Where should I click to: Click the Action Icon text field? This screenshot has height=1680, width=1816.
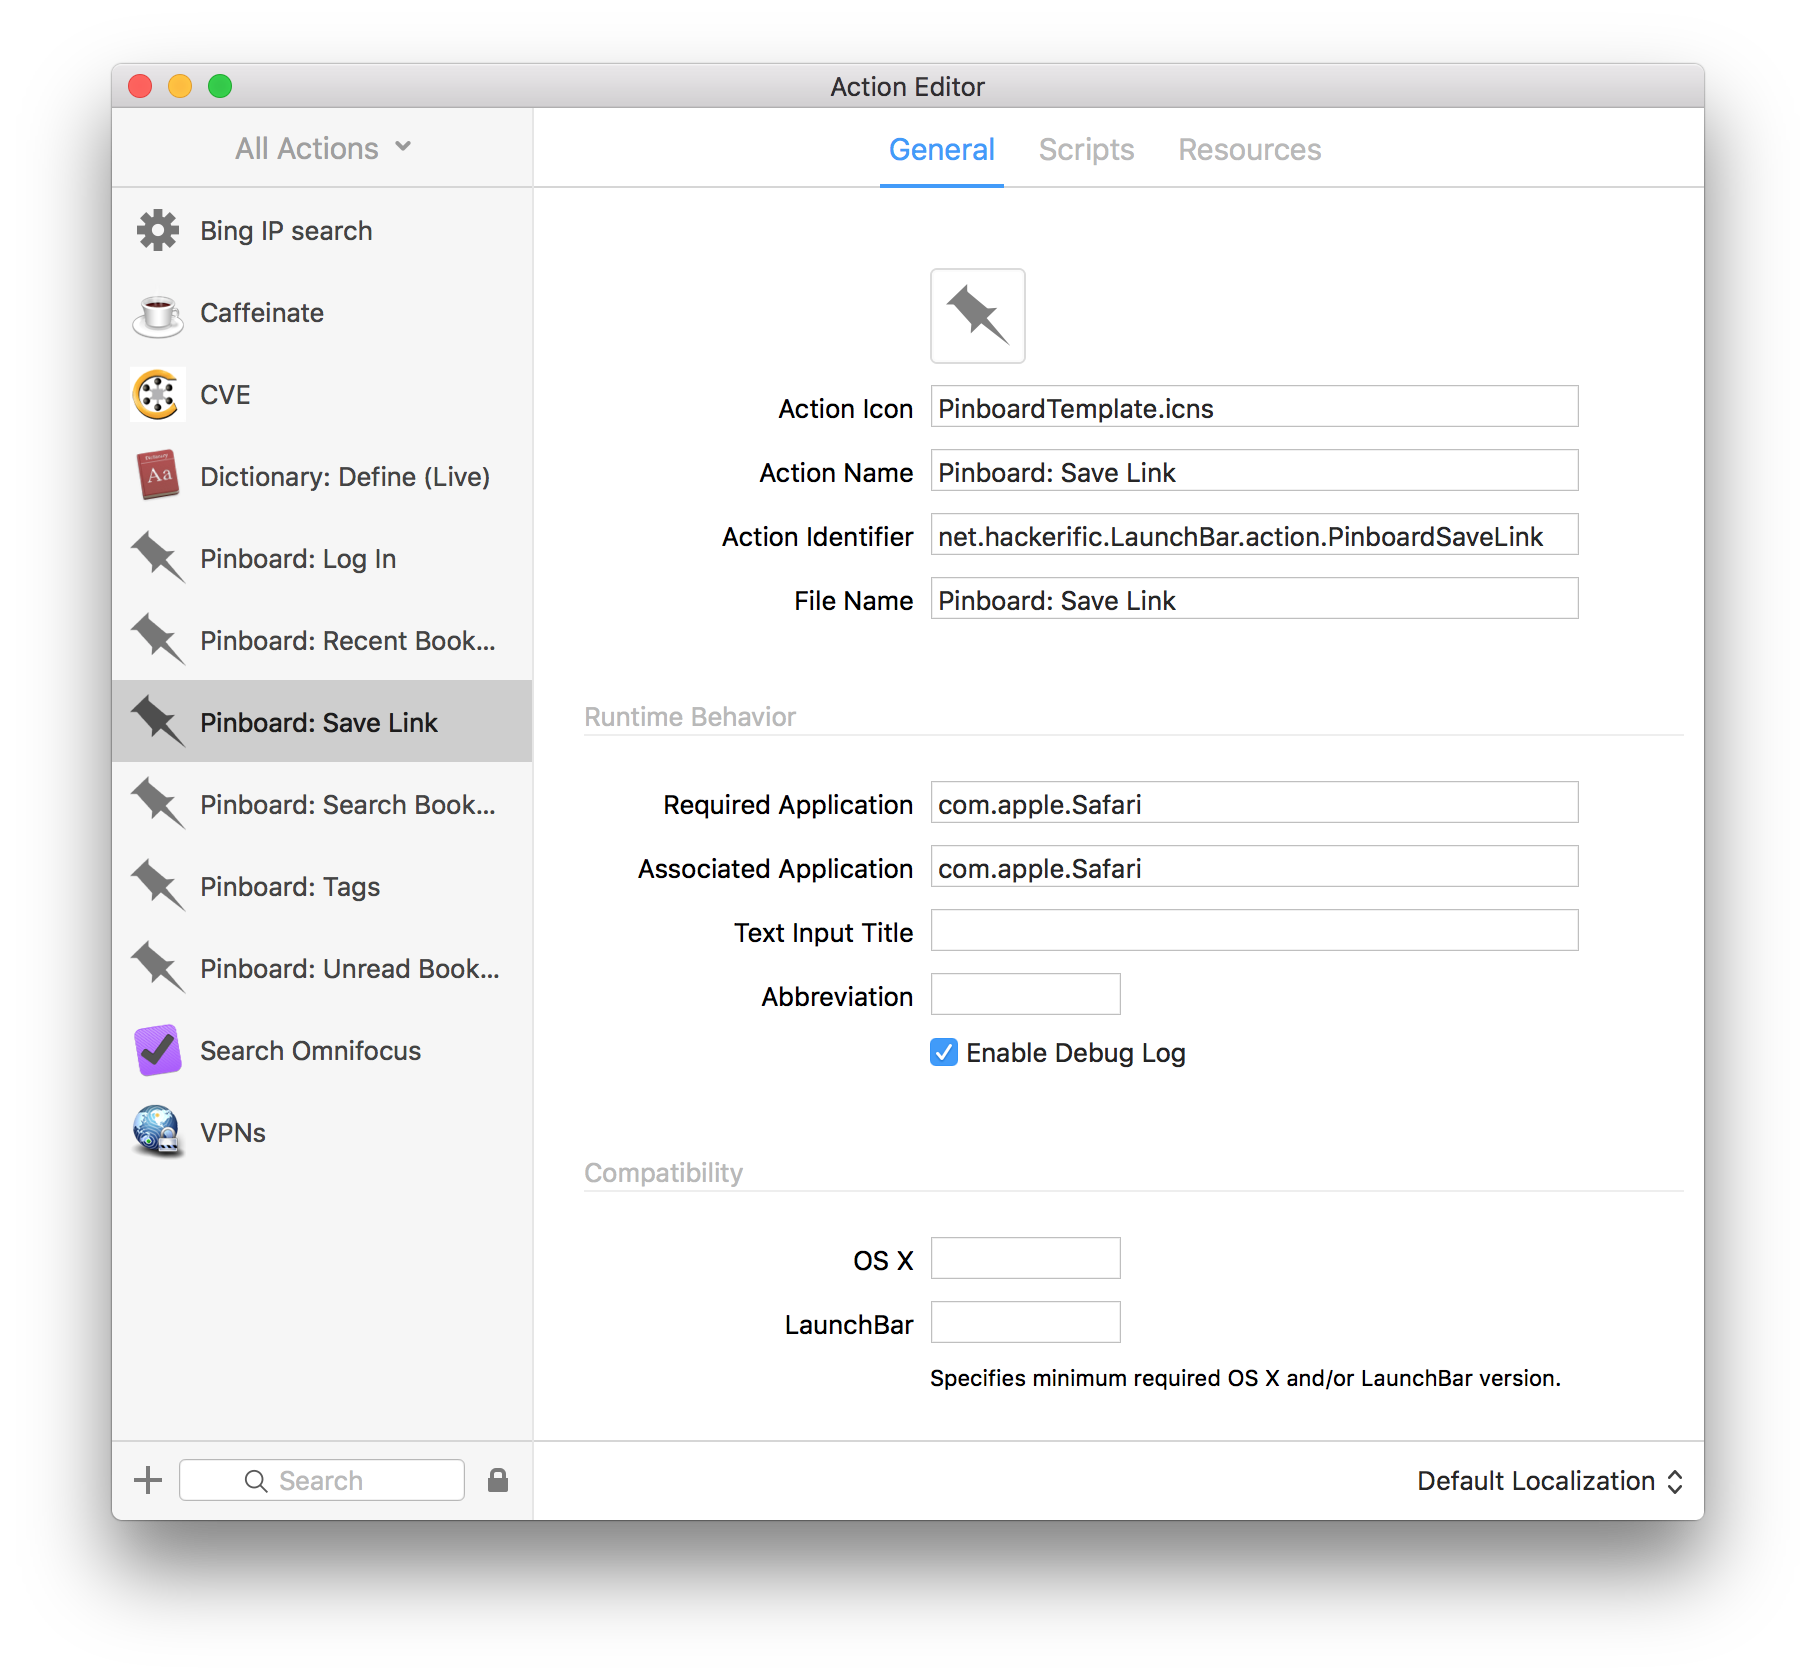[x=1254, y=407]
